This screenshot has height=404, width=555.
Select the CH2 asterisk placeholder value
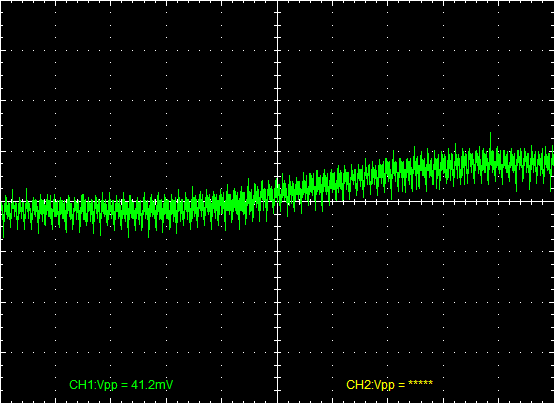[420, 383]
